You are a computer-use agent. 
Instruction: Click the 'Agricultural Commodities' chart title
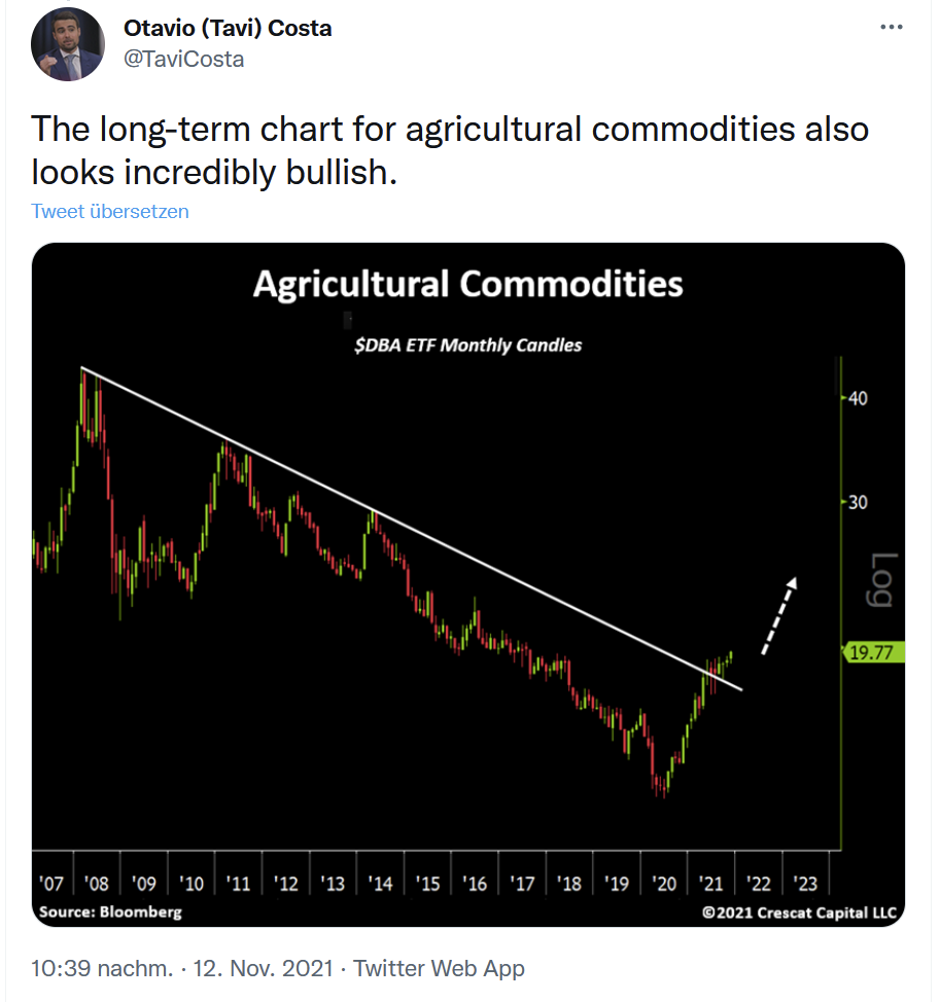(x=468, y=284)
